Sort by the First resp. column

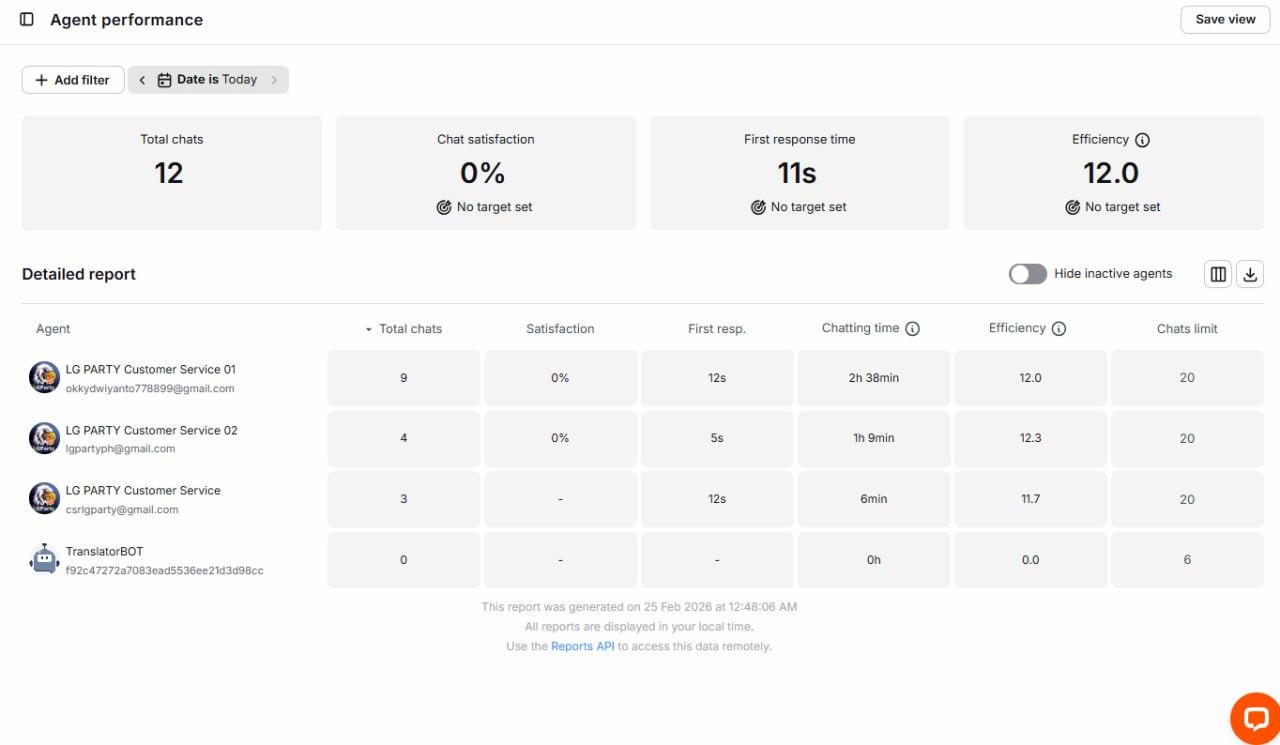(717, 329)
